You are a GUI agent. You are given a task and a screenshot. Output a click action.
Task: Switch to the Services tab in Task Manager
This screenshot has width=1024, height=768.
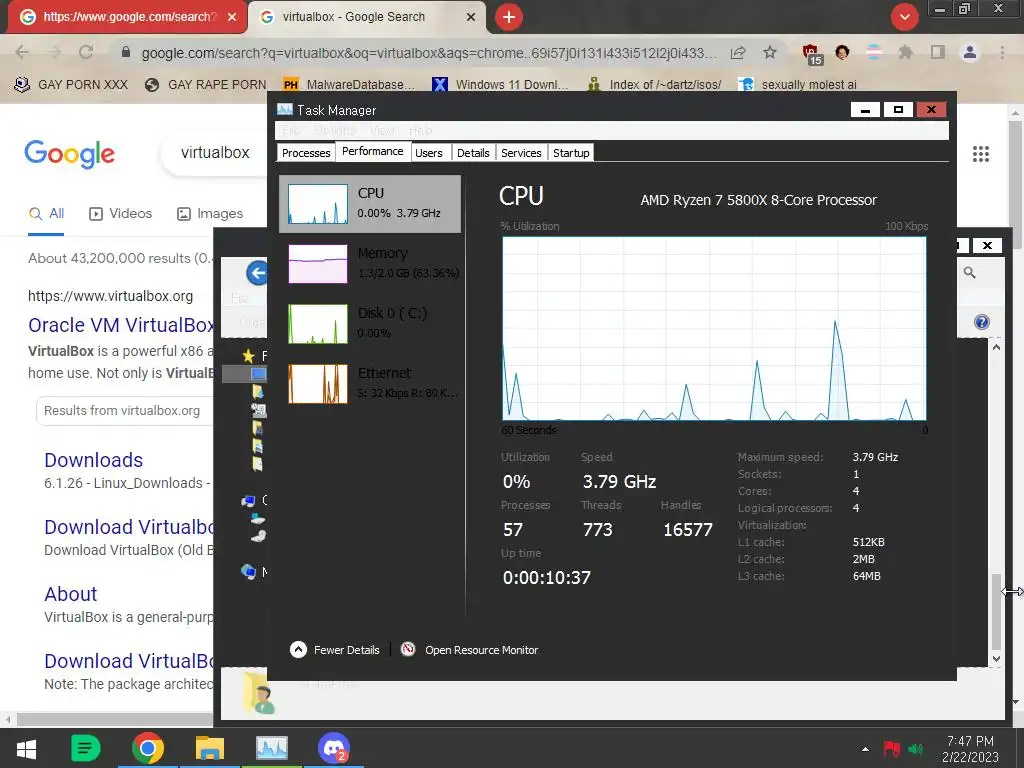coord(521,153)
